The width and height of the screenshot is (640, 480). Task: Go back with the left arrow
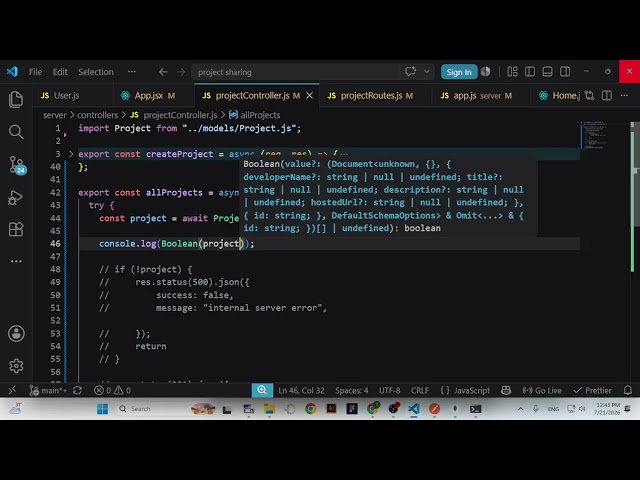point(163,72)
